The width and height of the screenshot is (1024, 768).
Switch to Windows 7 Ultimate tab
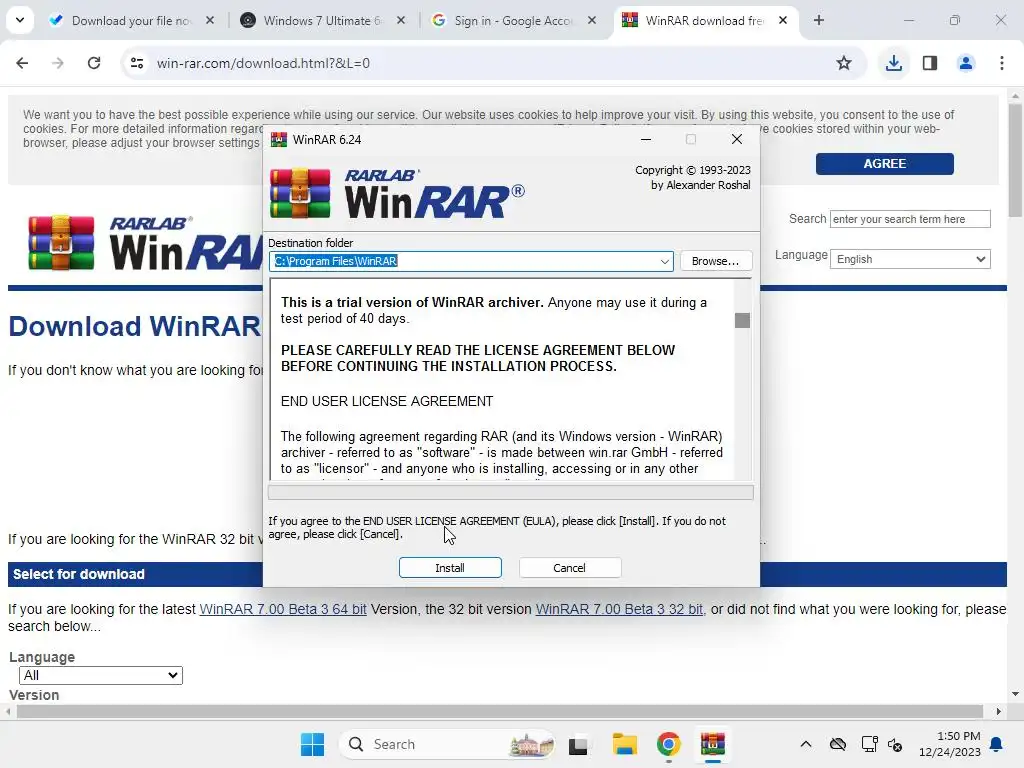(323, 20)
